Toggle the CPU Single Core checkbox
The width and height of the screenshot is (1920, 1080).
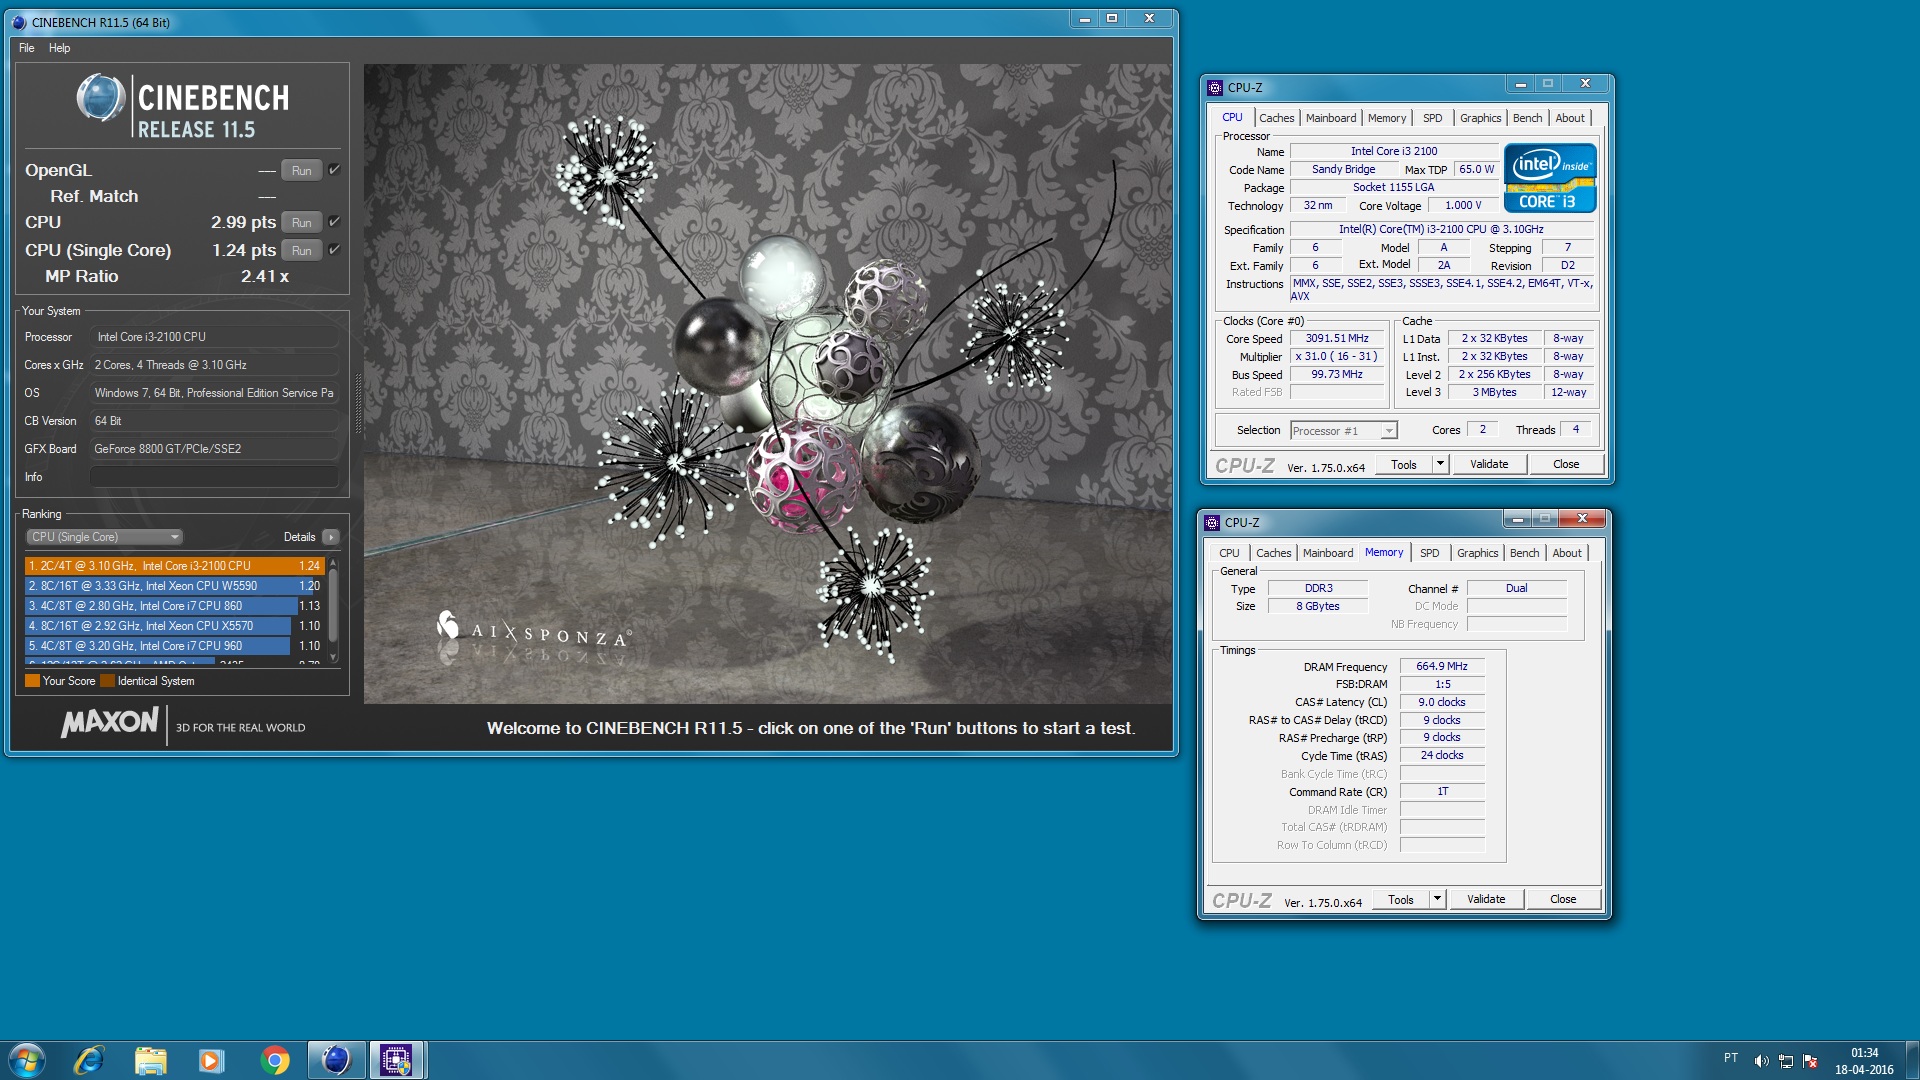[x=335, y=250]
